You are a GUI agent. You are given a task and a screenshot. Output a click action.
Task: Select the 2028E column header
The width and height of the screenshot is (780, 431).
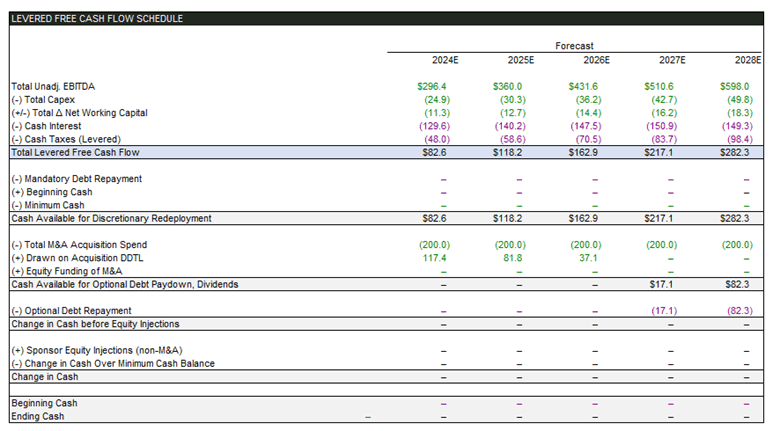[747, 60]
